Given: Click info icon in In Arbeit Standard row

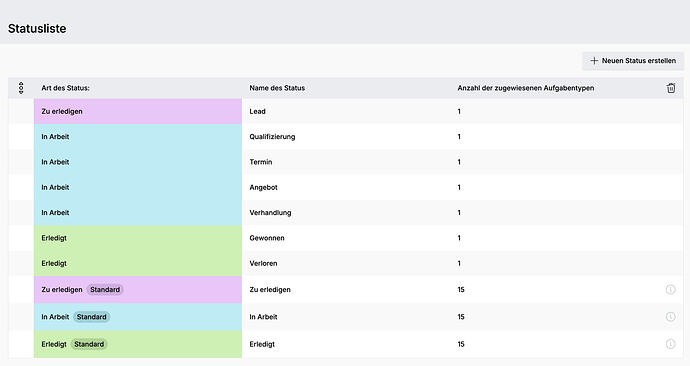Looking at the screenshot, I should click(x=670, y=317).
